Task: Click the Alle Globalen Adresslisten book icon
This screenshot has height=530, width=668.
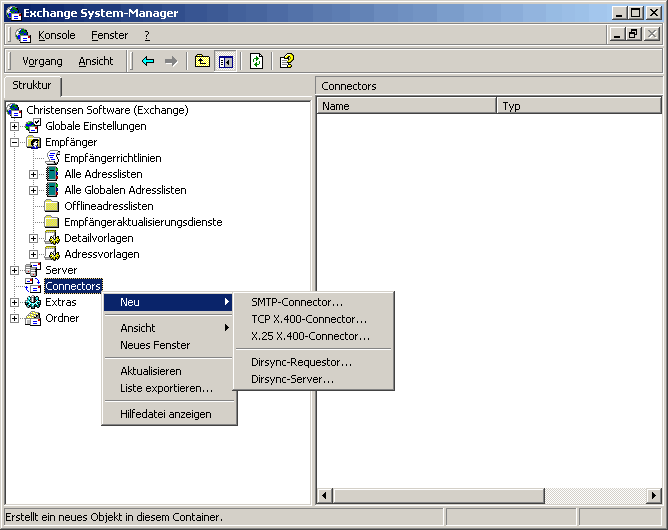Action: click(52, 190)
